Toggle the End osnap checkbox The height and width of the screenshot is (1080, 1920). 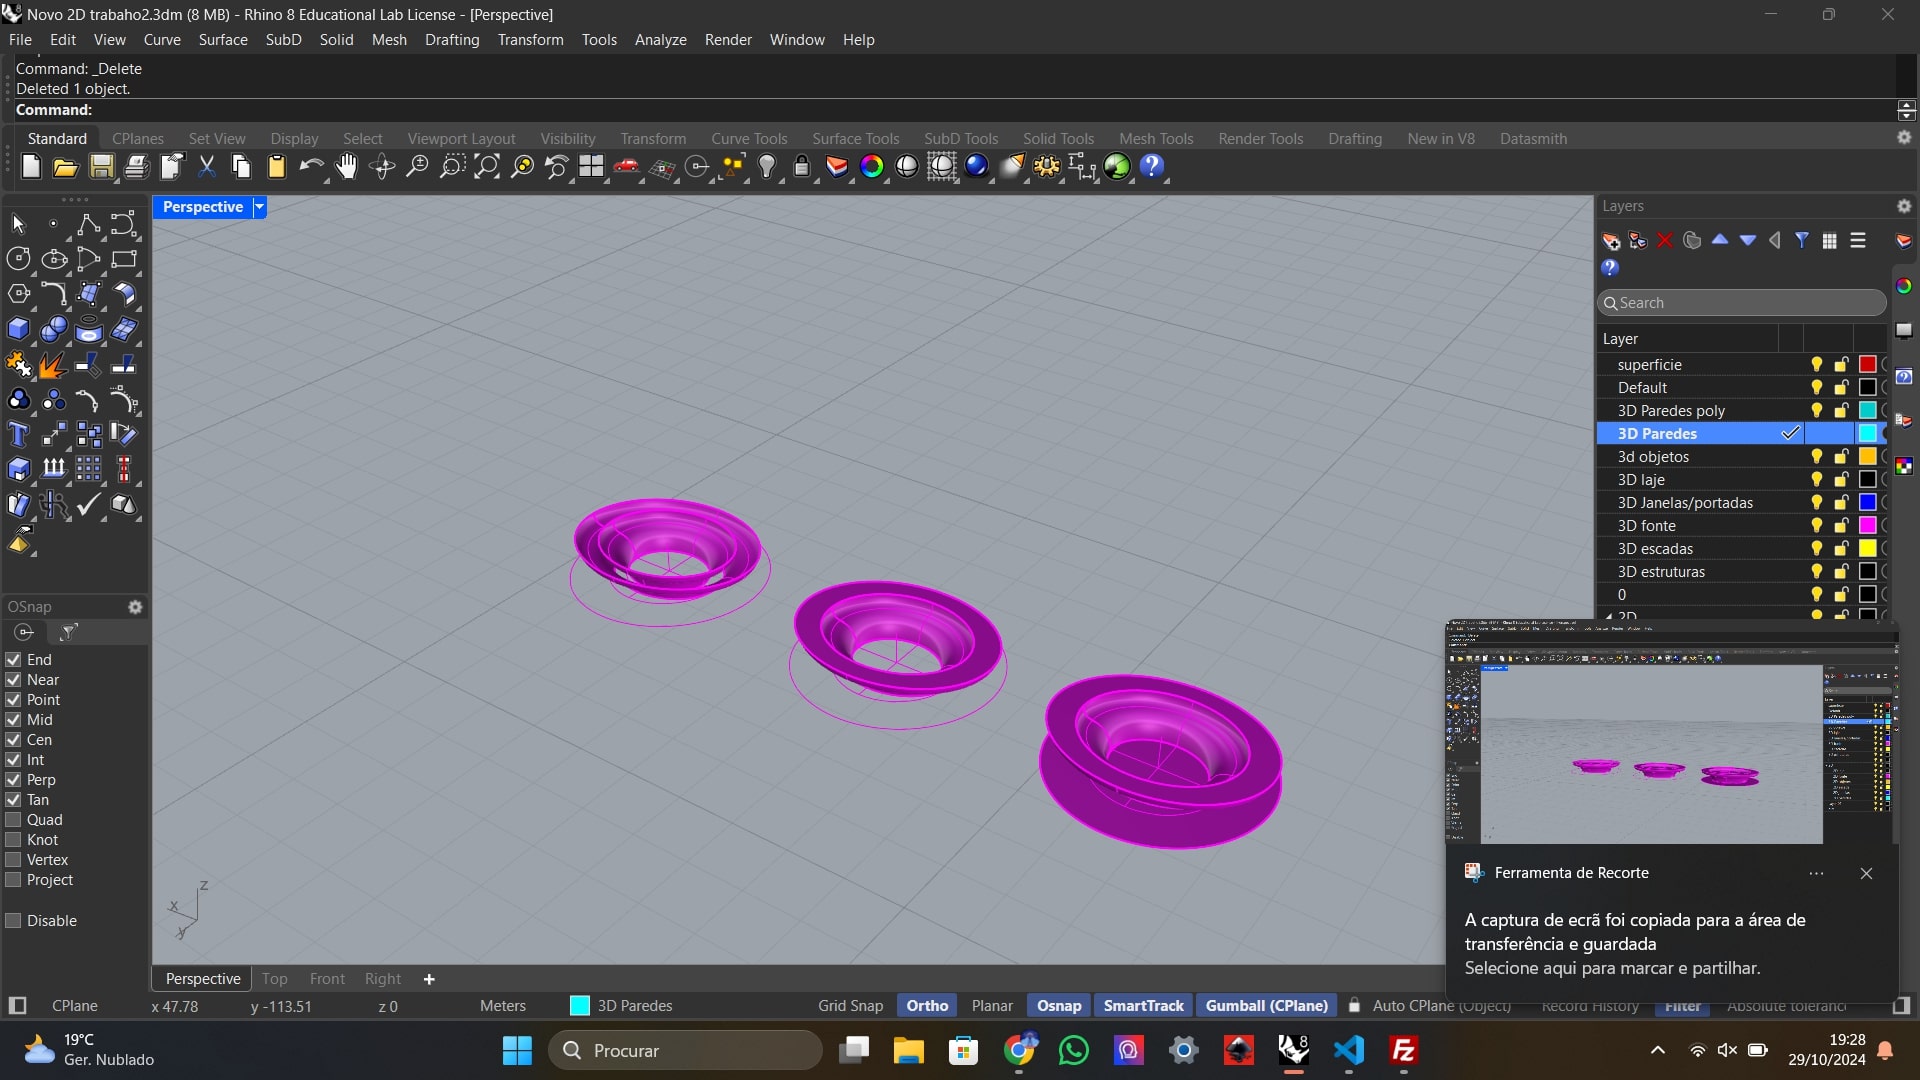tap(13, 660)
